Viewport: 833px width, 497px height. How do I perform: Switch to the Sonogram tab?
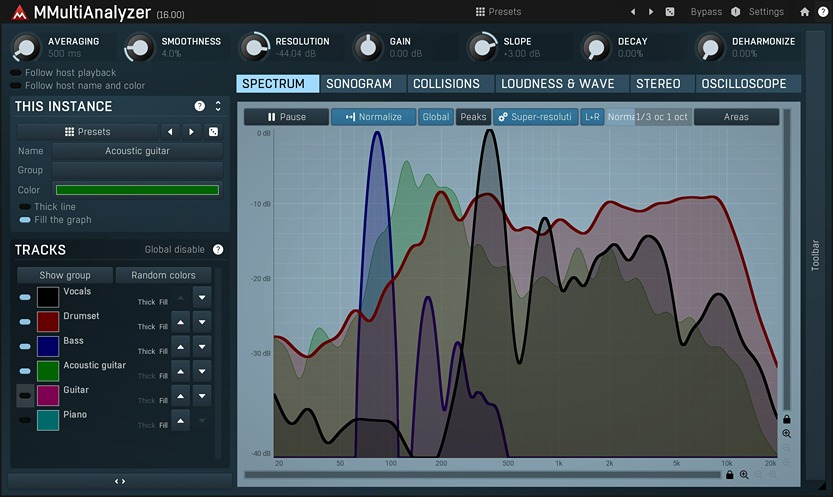(358, 84)
